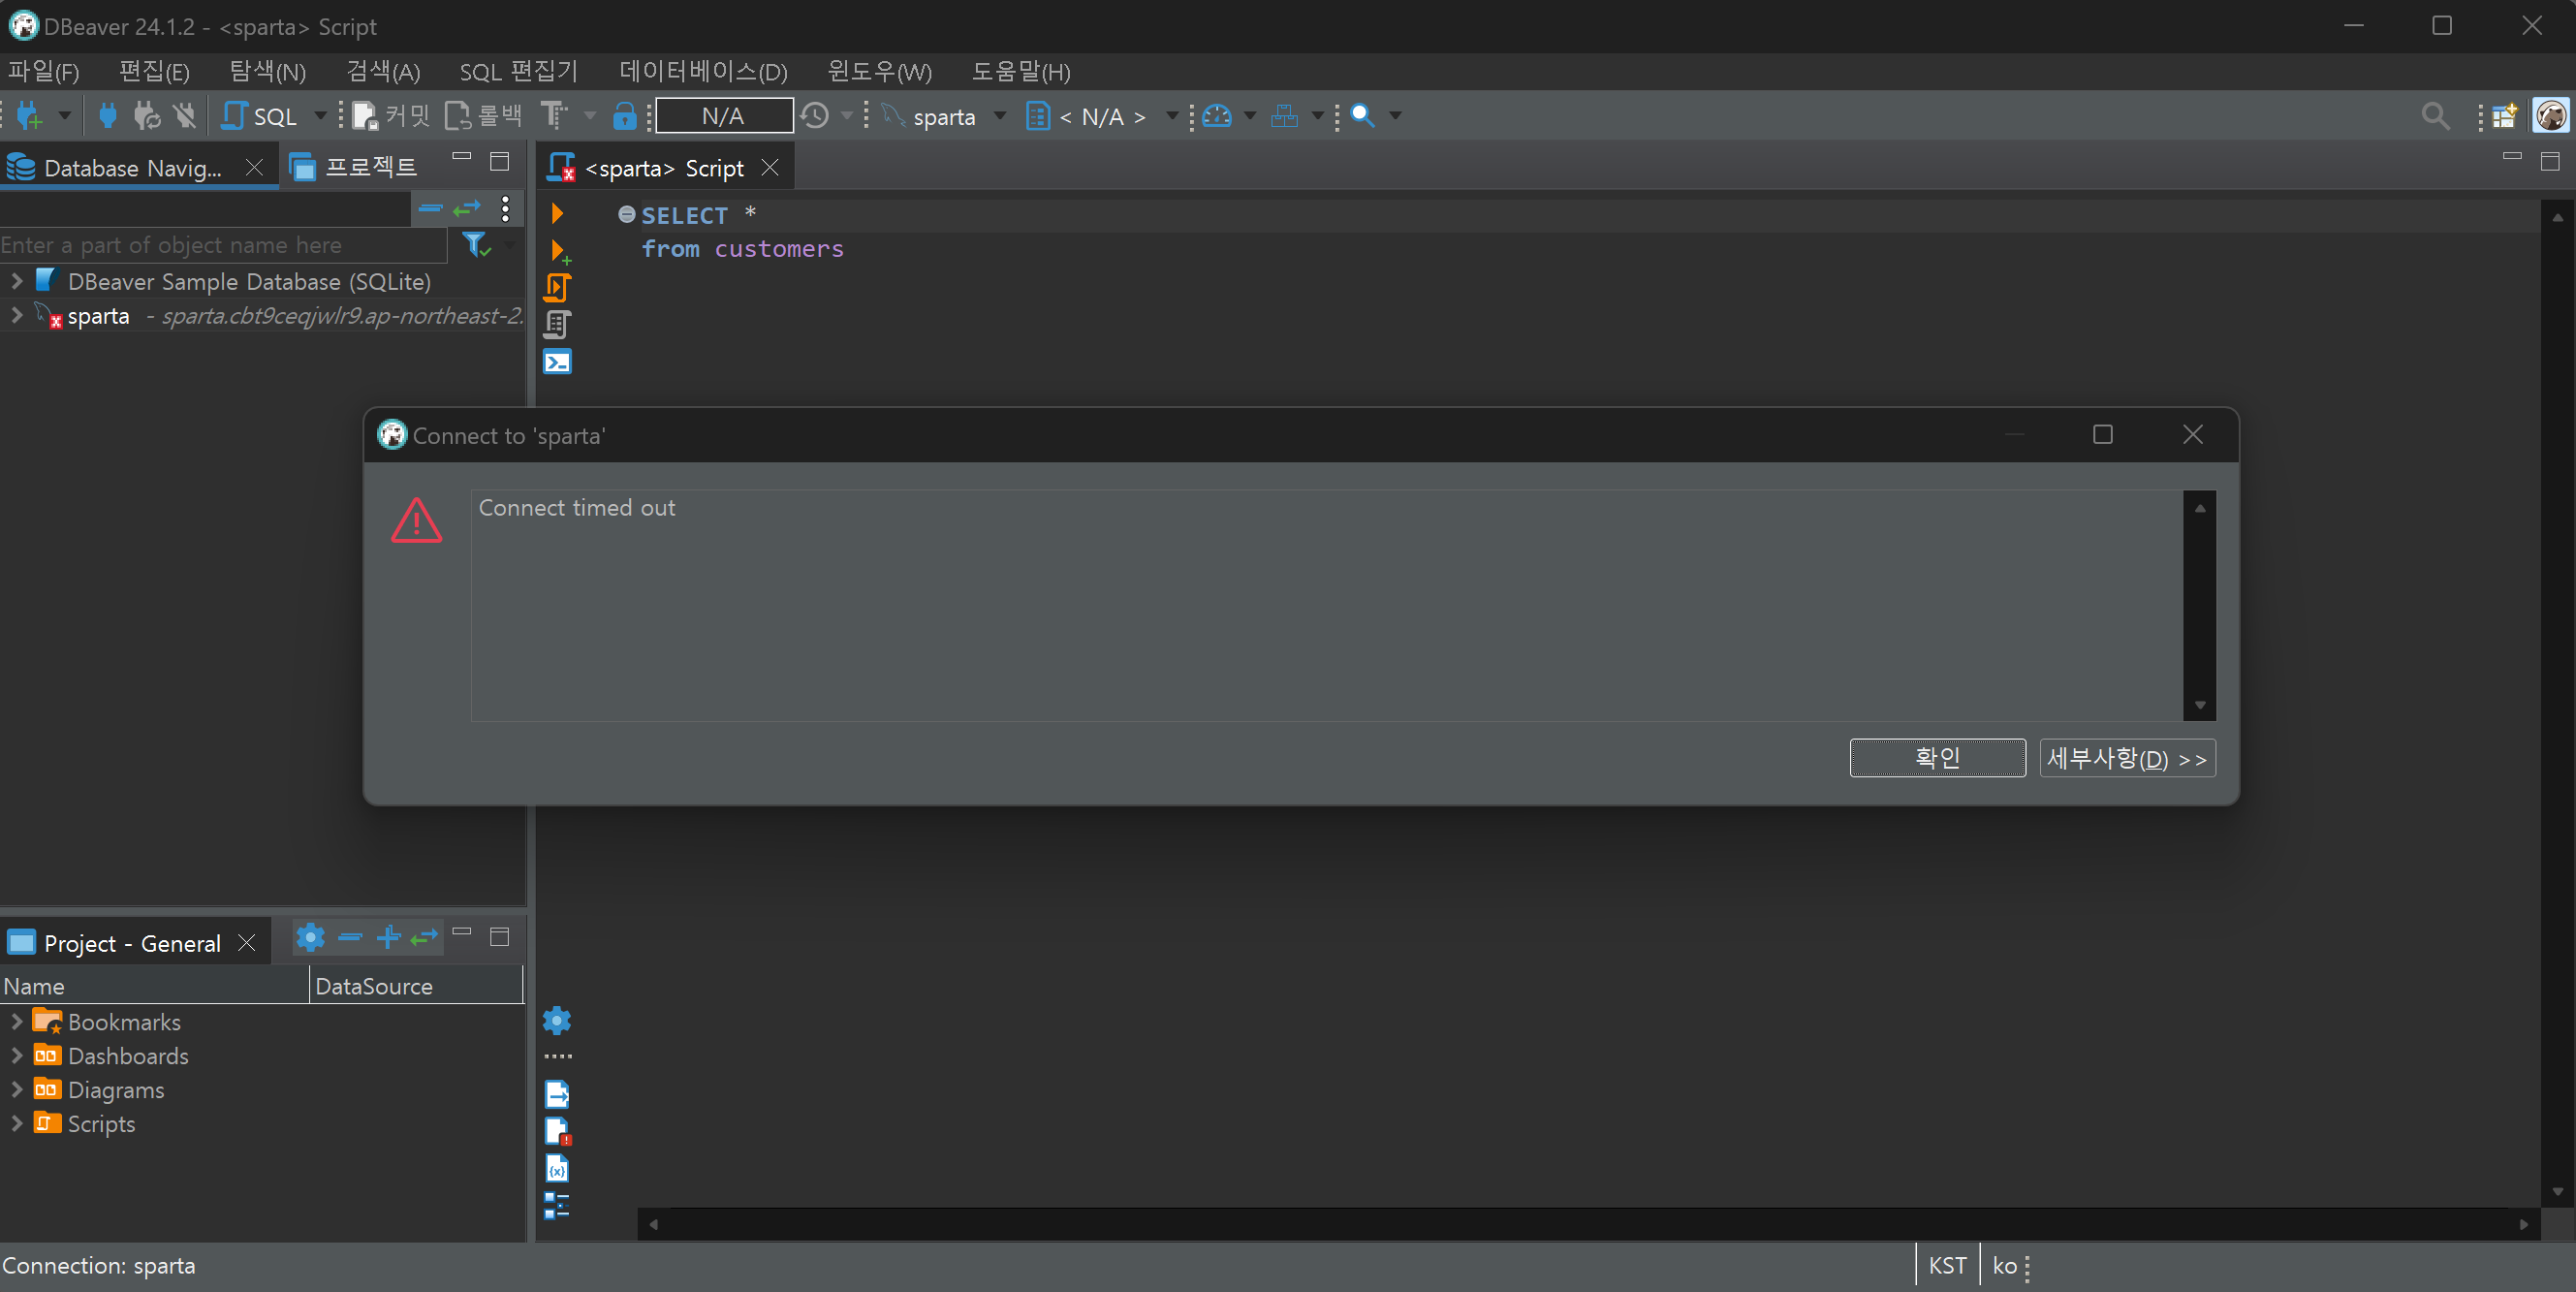
Task: Open the 데이터베이스(D) menu
Action: coord(703,71)
